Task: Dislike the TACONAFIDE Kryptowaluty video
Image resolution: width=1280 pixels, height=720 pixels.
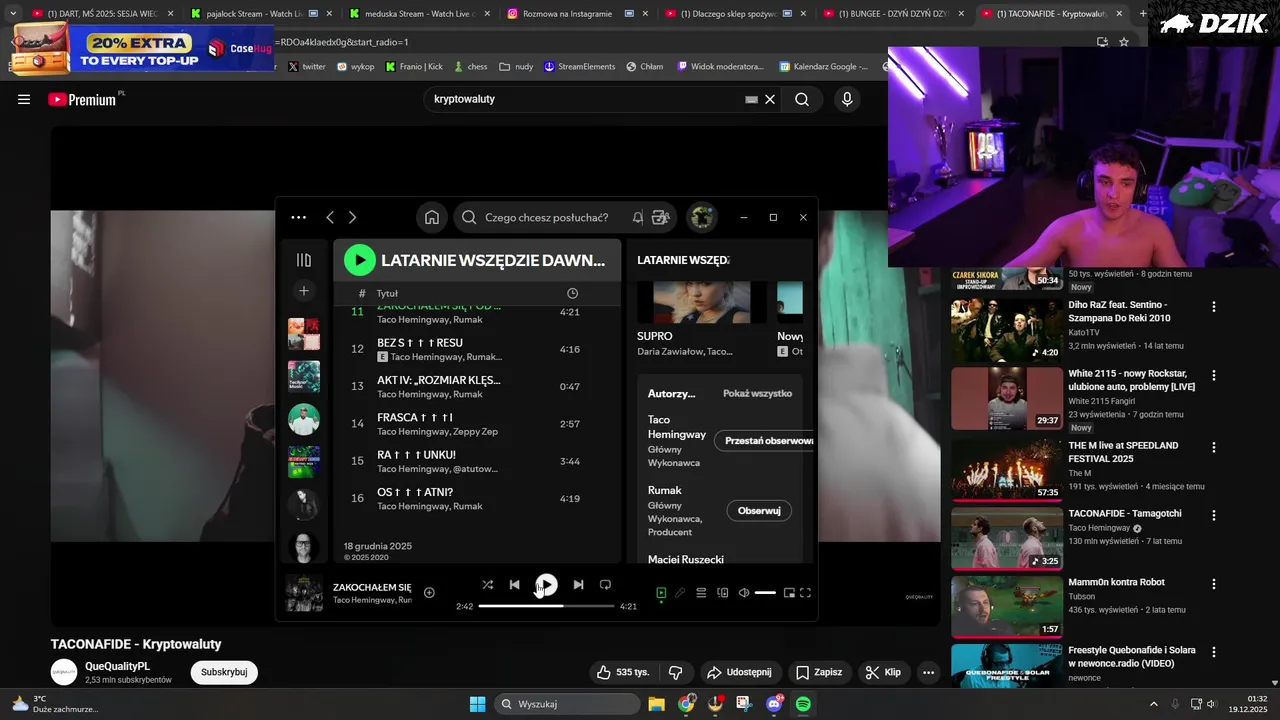Action: click(x=675, y=672)
